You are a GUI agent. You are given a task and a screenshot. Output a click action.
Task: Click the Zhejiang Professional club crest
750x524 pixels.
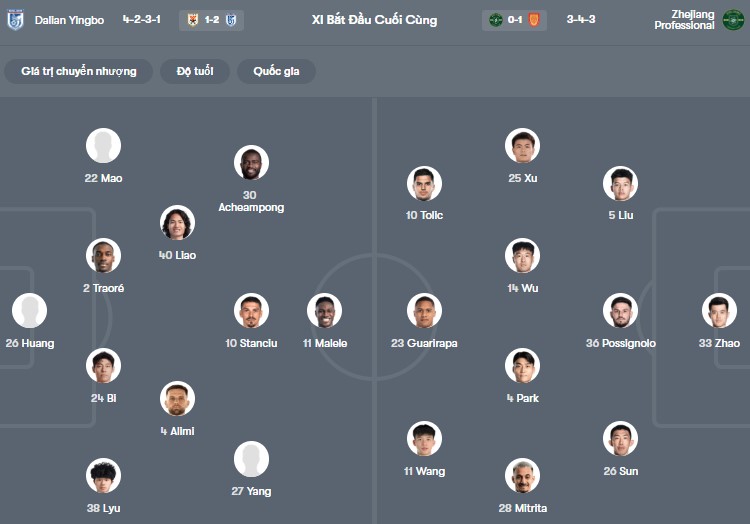733,20
